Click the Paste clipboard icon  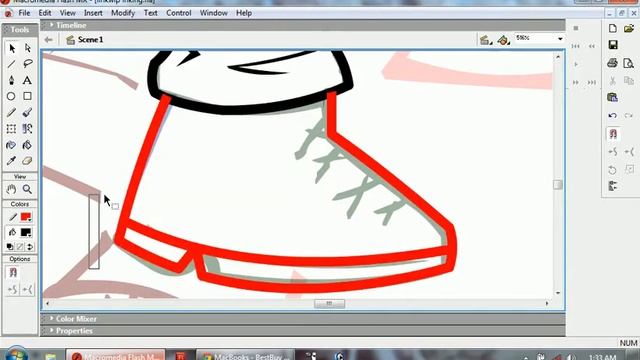612,97
